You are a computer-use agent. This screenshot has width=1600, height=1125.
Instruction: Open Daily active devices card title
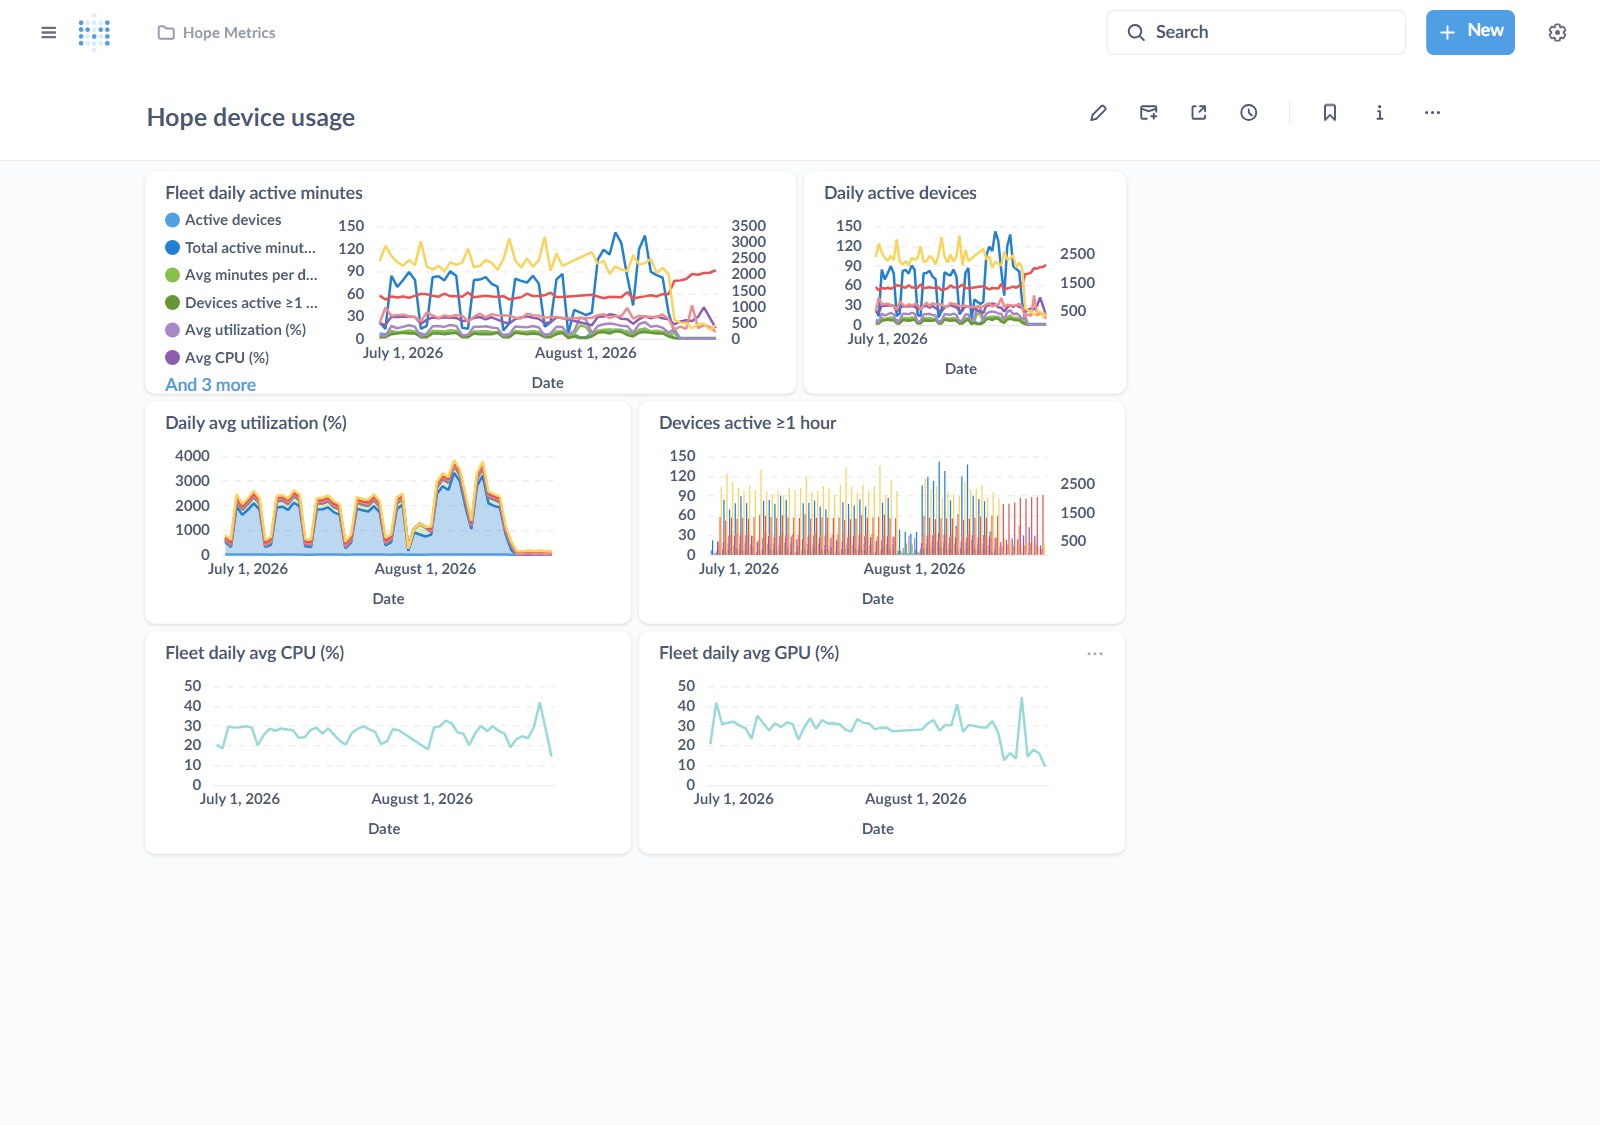900,193
